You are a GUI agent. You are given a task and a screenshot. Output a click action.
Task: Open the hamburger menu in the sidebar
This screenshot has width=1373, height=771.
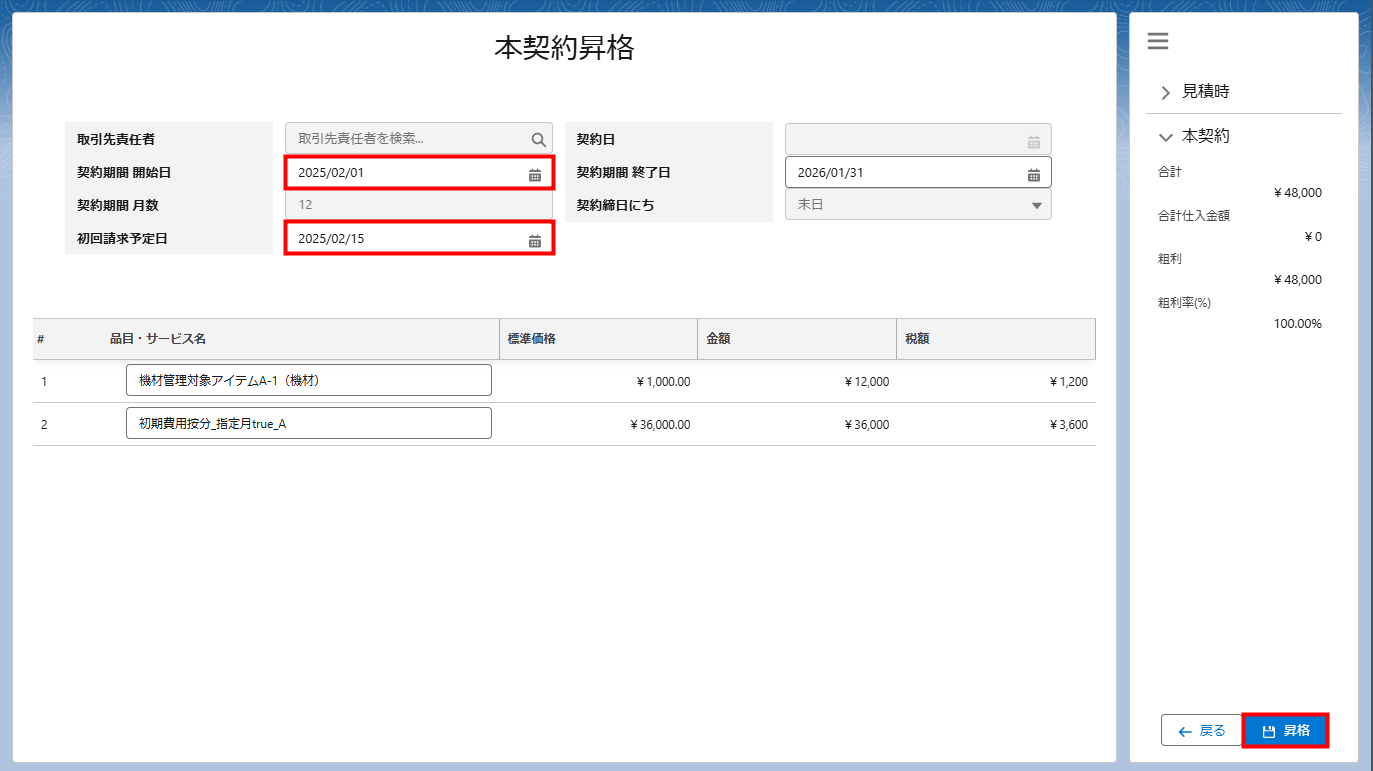(1157, 41)
